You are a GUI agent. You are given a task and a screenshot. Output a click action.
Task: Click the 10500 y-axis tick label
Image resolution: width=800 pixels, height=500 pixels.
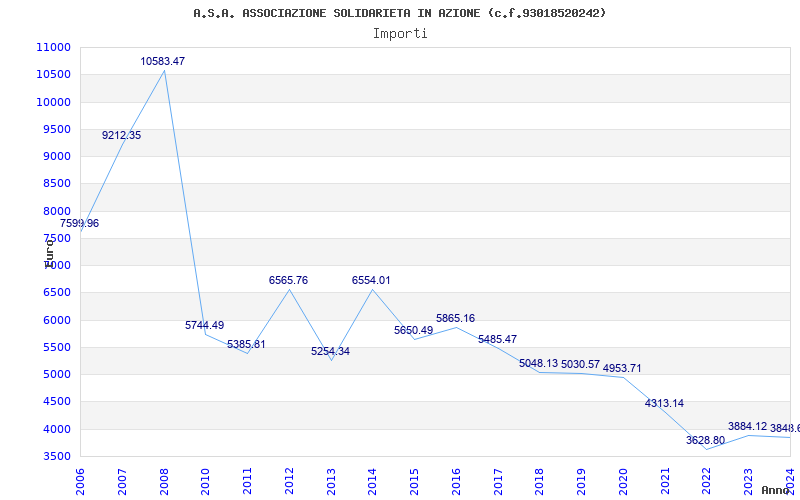pos(54,74)
